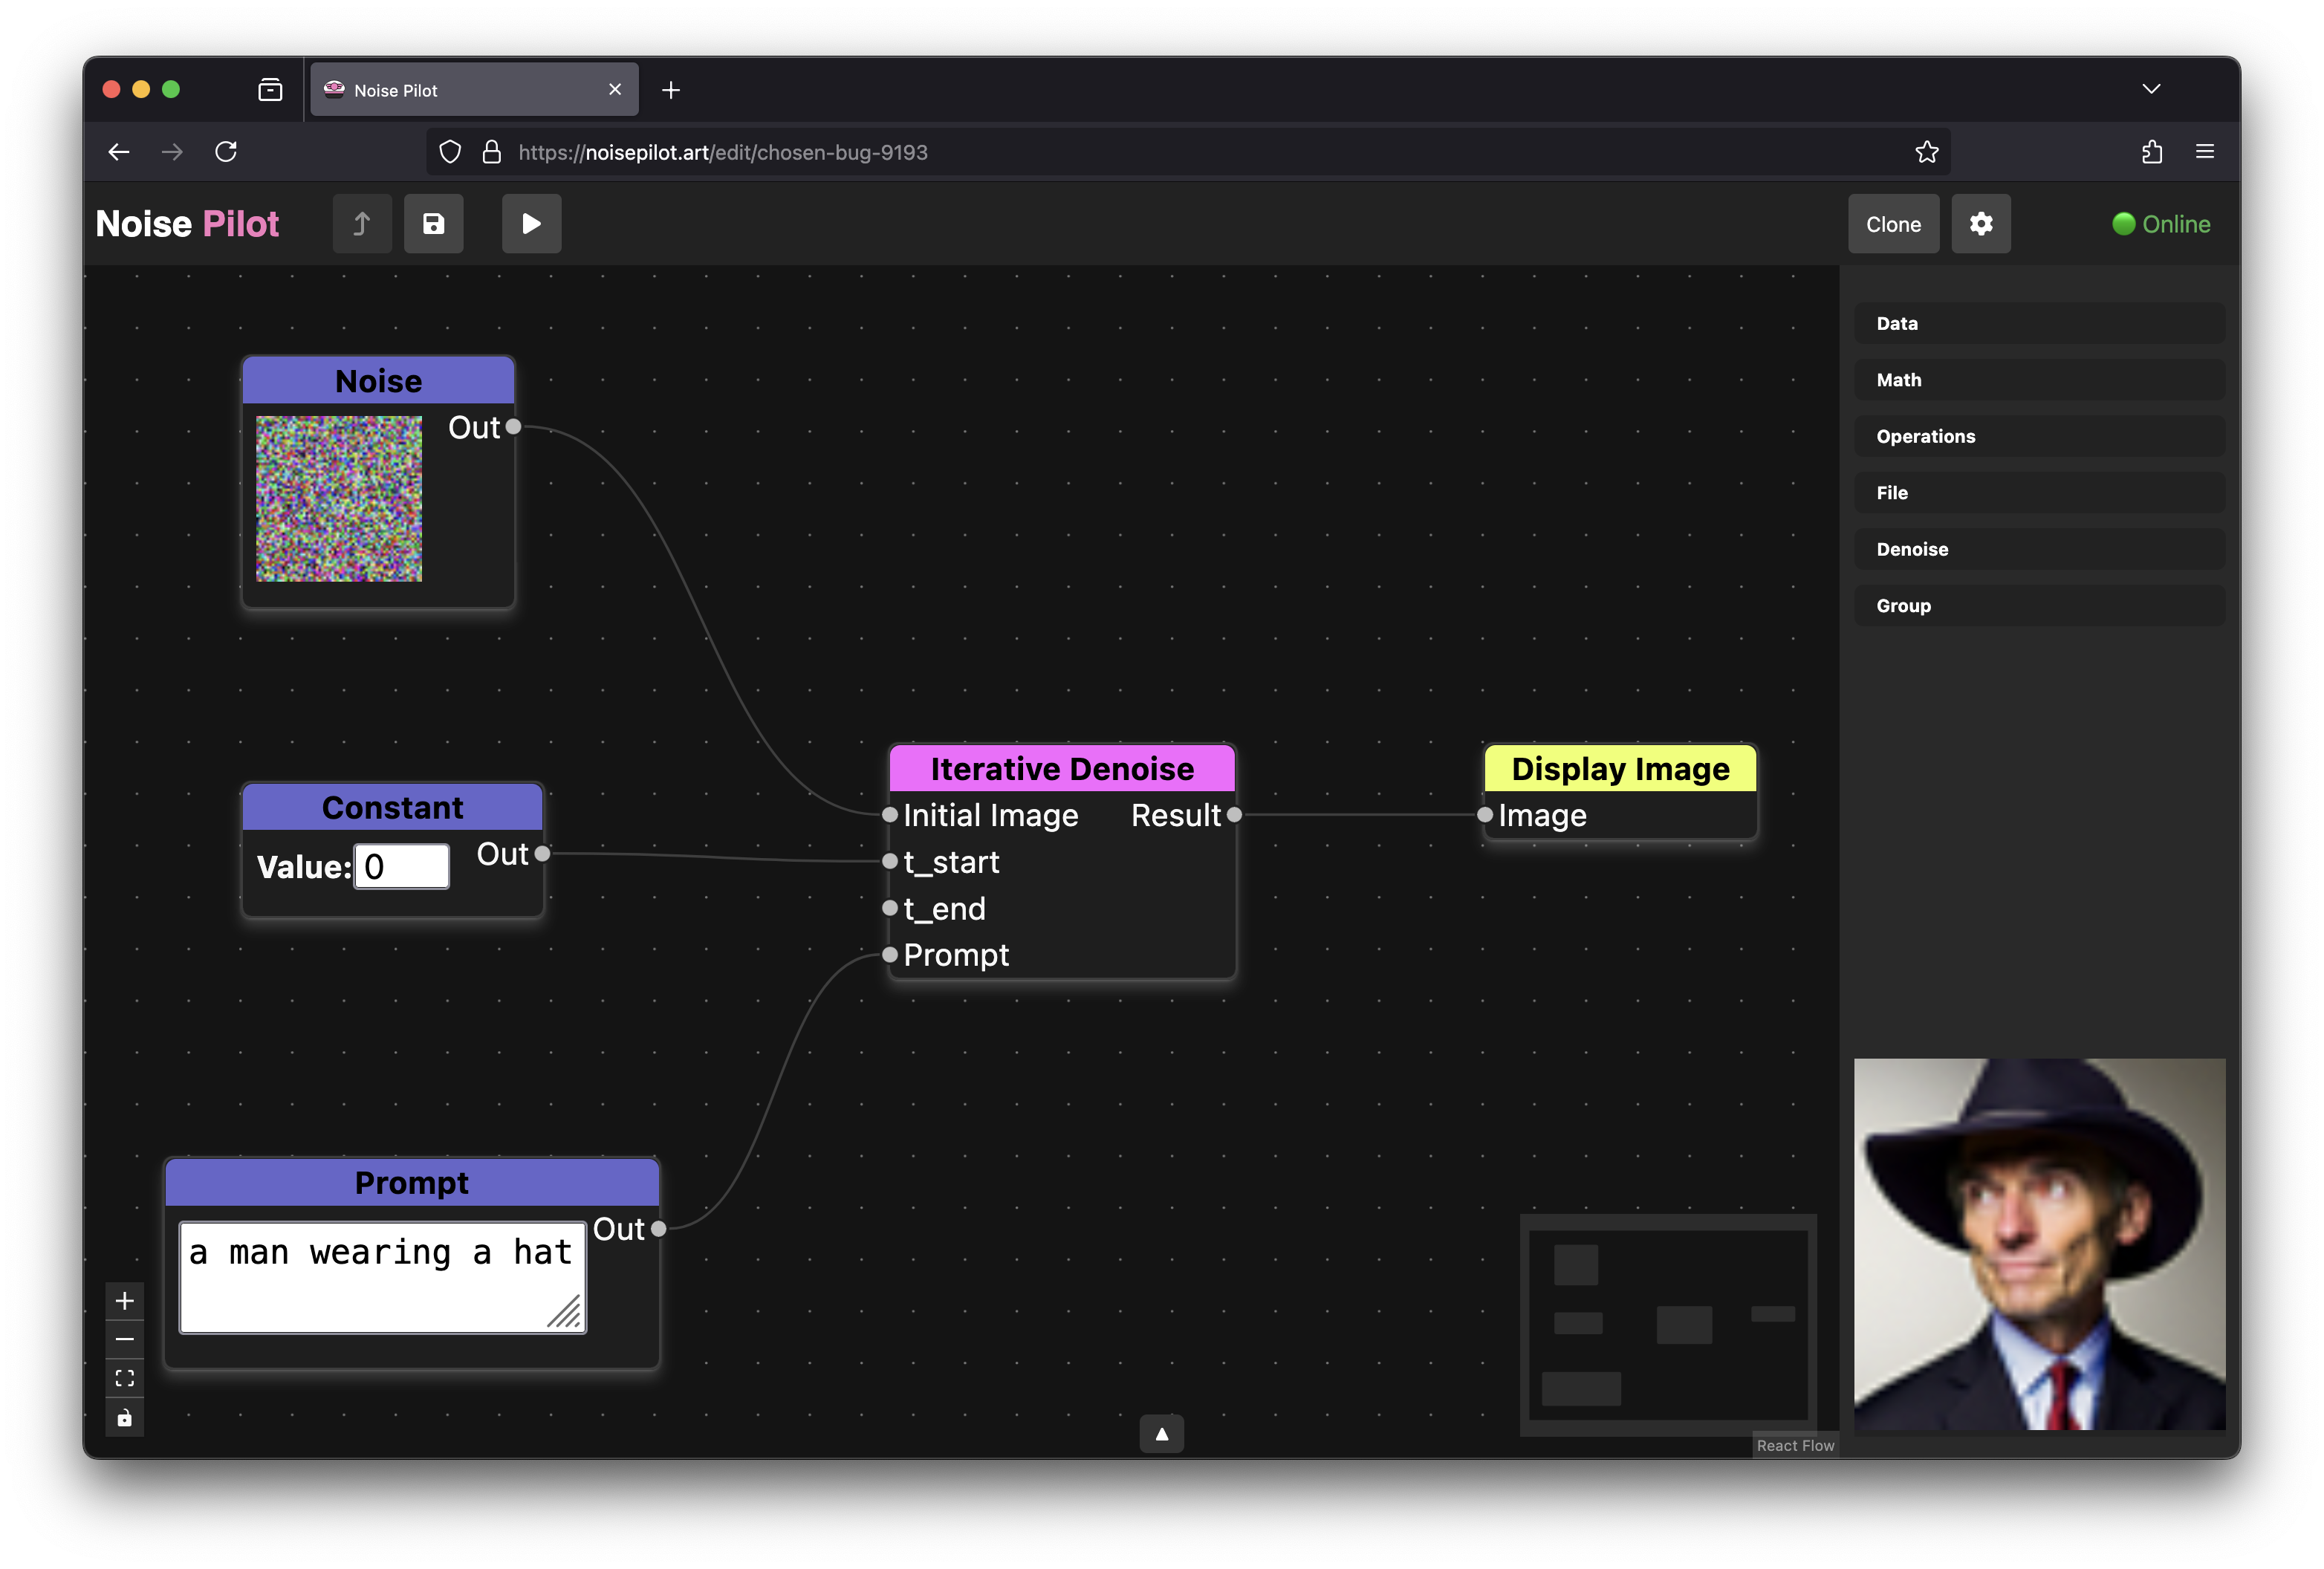The width and height of the screenshot is (2324, 1569).
Task: Toggle the canvas interactivity lock
Action: point(124,1417)
